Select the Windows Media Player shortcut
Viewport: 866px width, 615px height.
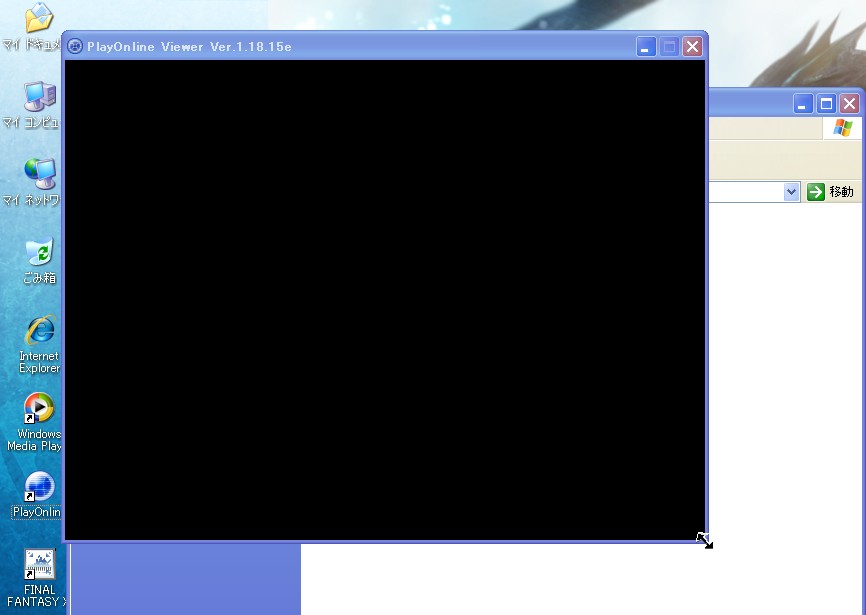coord(39,410)
